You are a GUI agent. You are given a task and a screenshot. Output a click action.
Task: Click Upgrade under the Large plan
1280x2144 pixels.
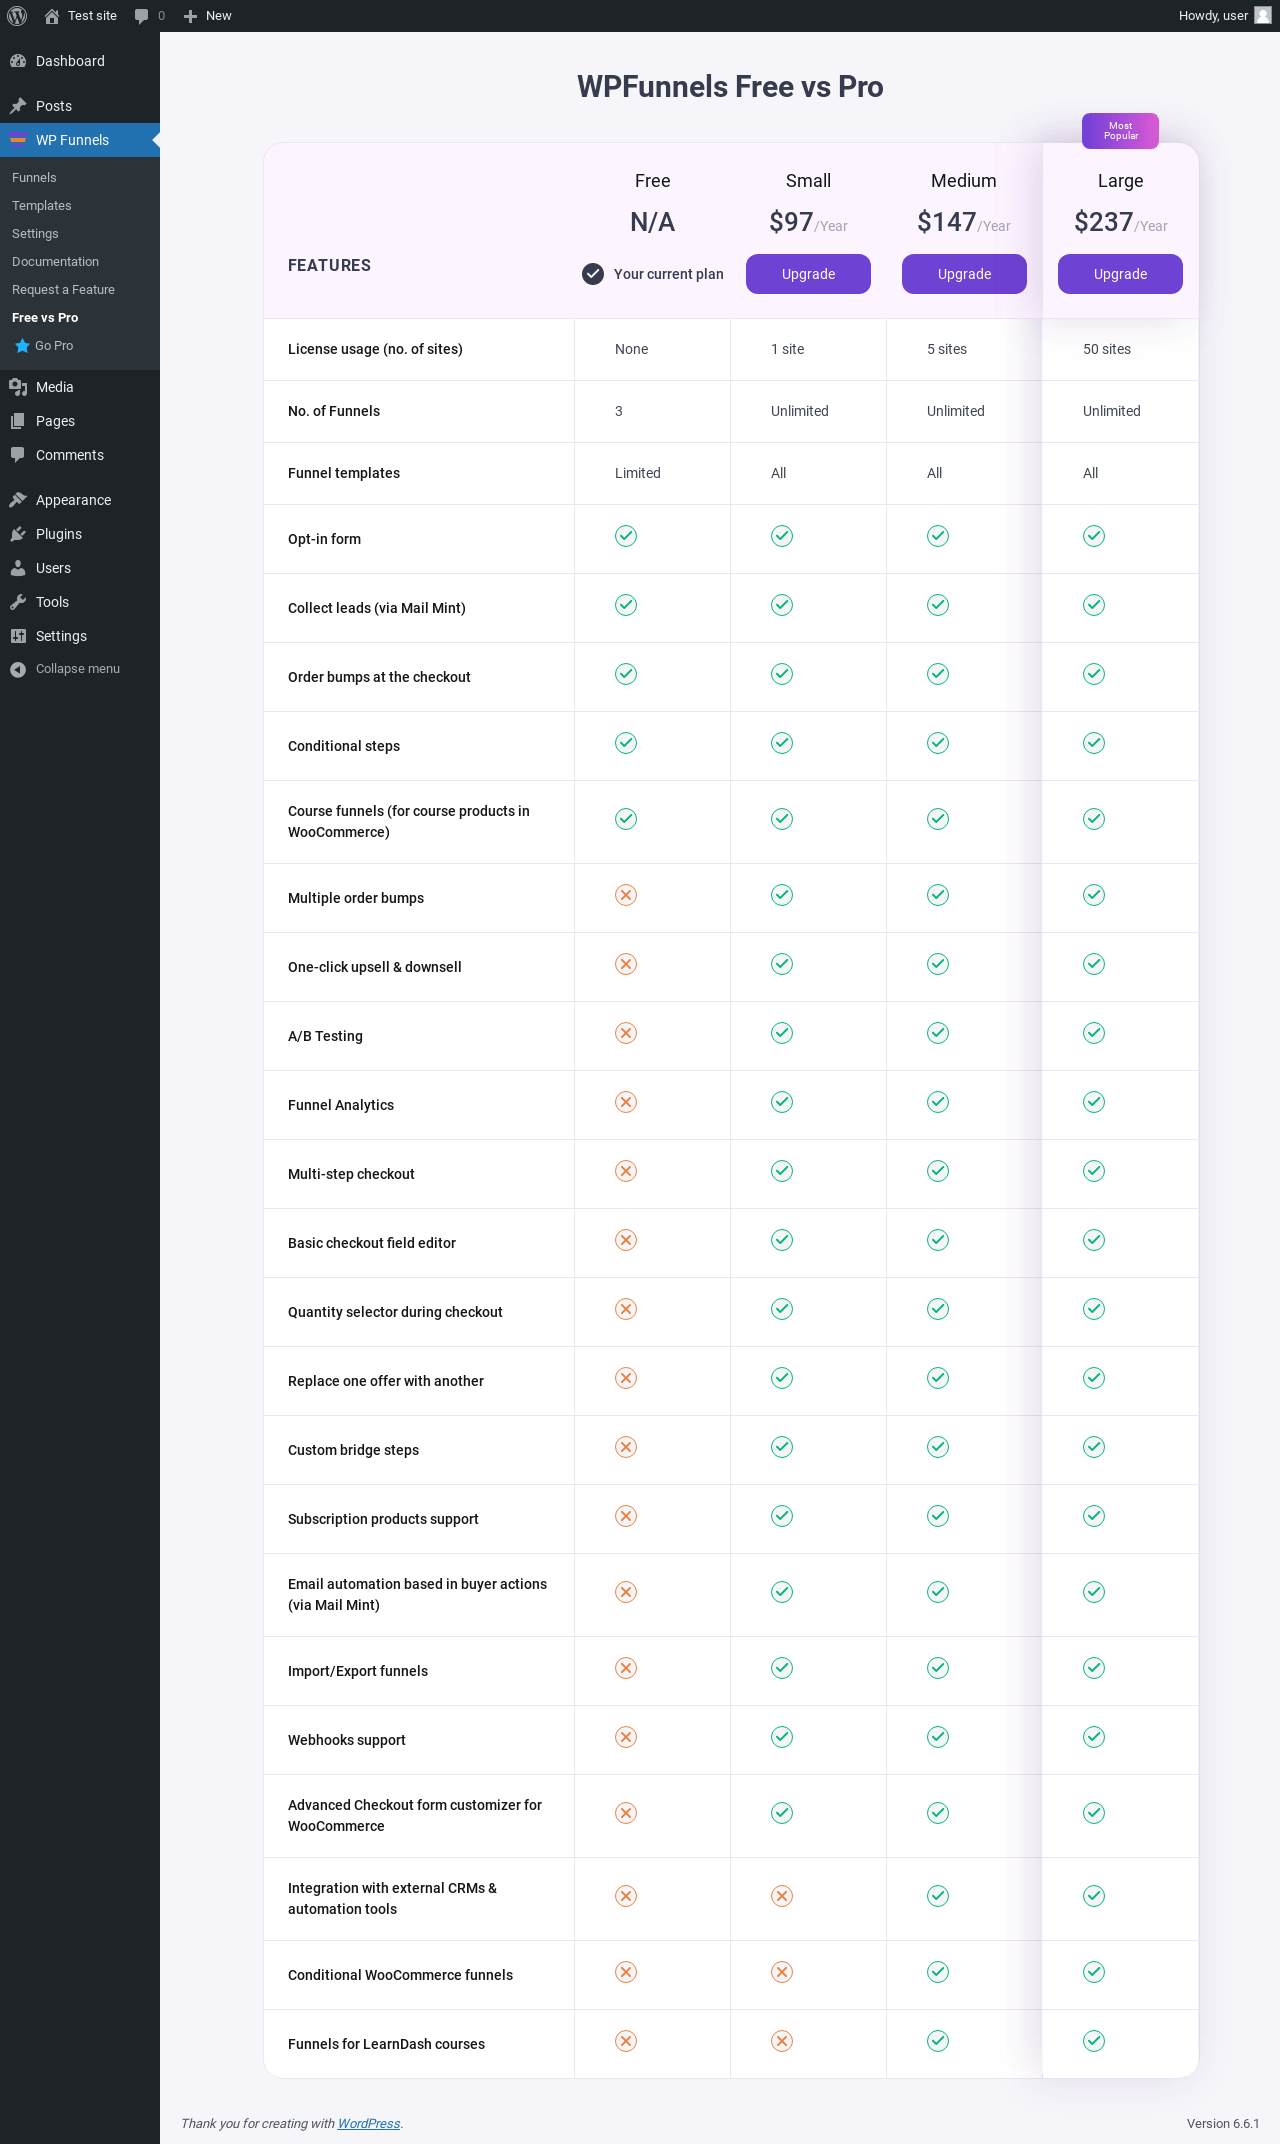coord(1120,274)
